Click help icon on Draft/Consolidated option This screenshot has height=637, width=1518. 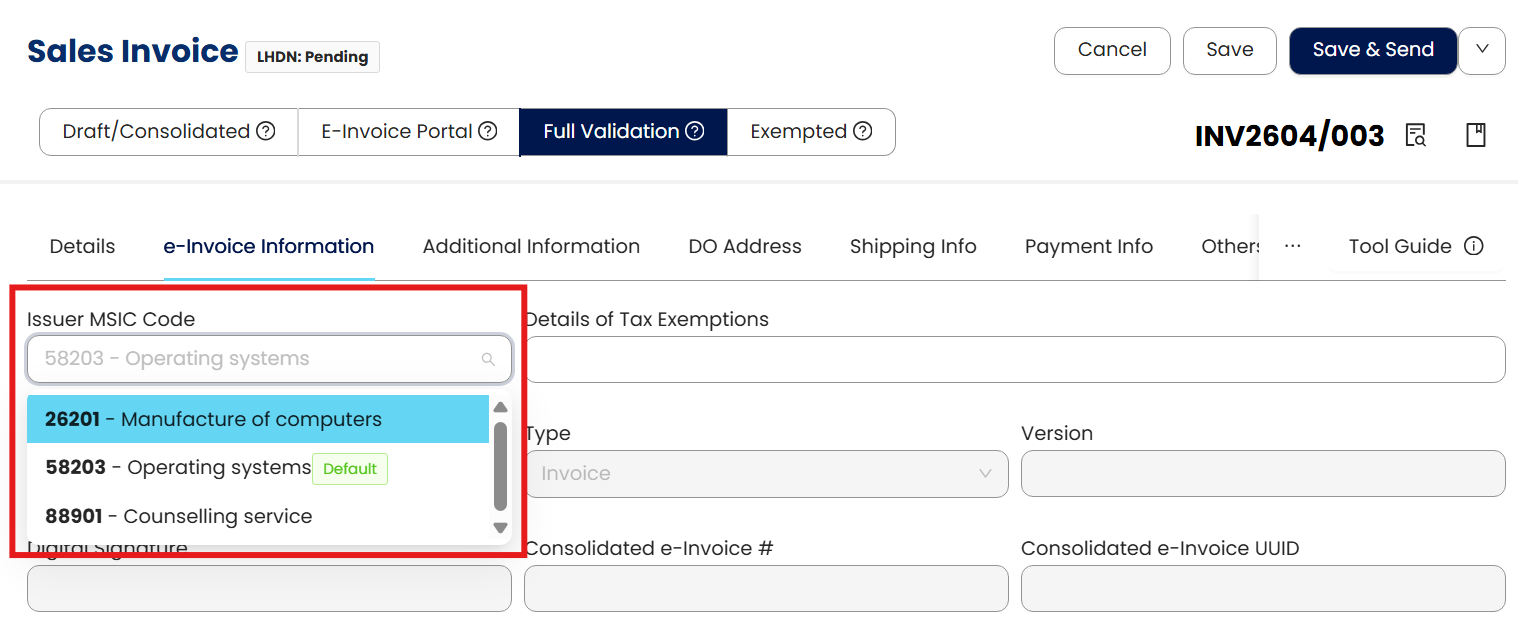tap(265, 131)
